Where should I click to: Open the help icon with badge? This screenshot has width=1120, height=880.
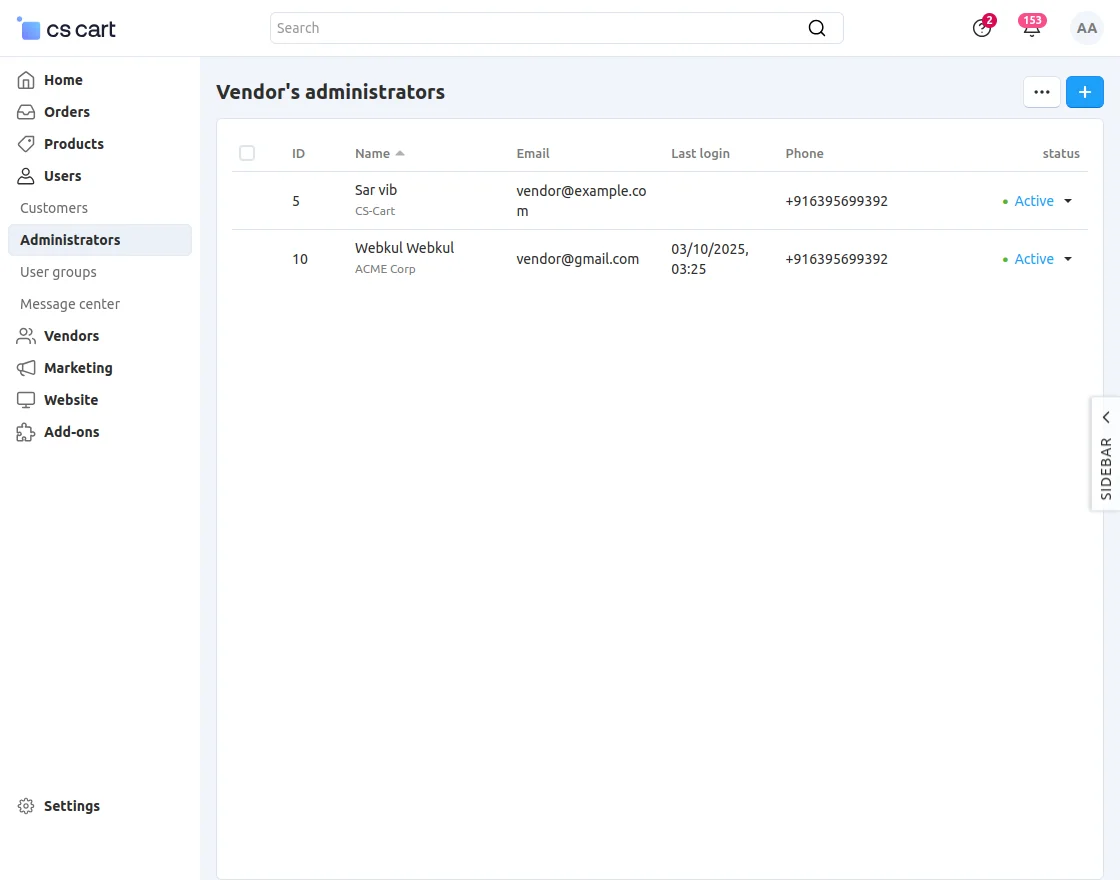[x=982, y=28]
